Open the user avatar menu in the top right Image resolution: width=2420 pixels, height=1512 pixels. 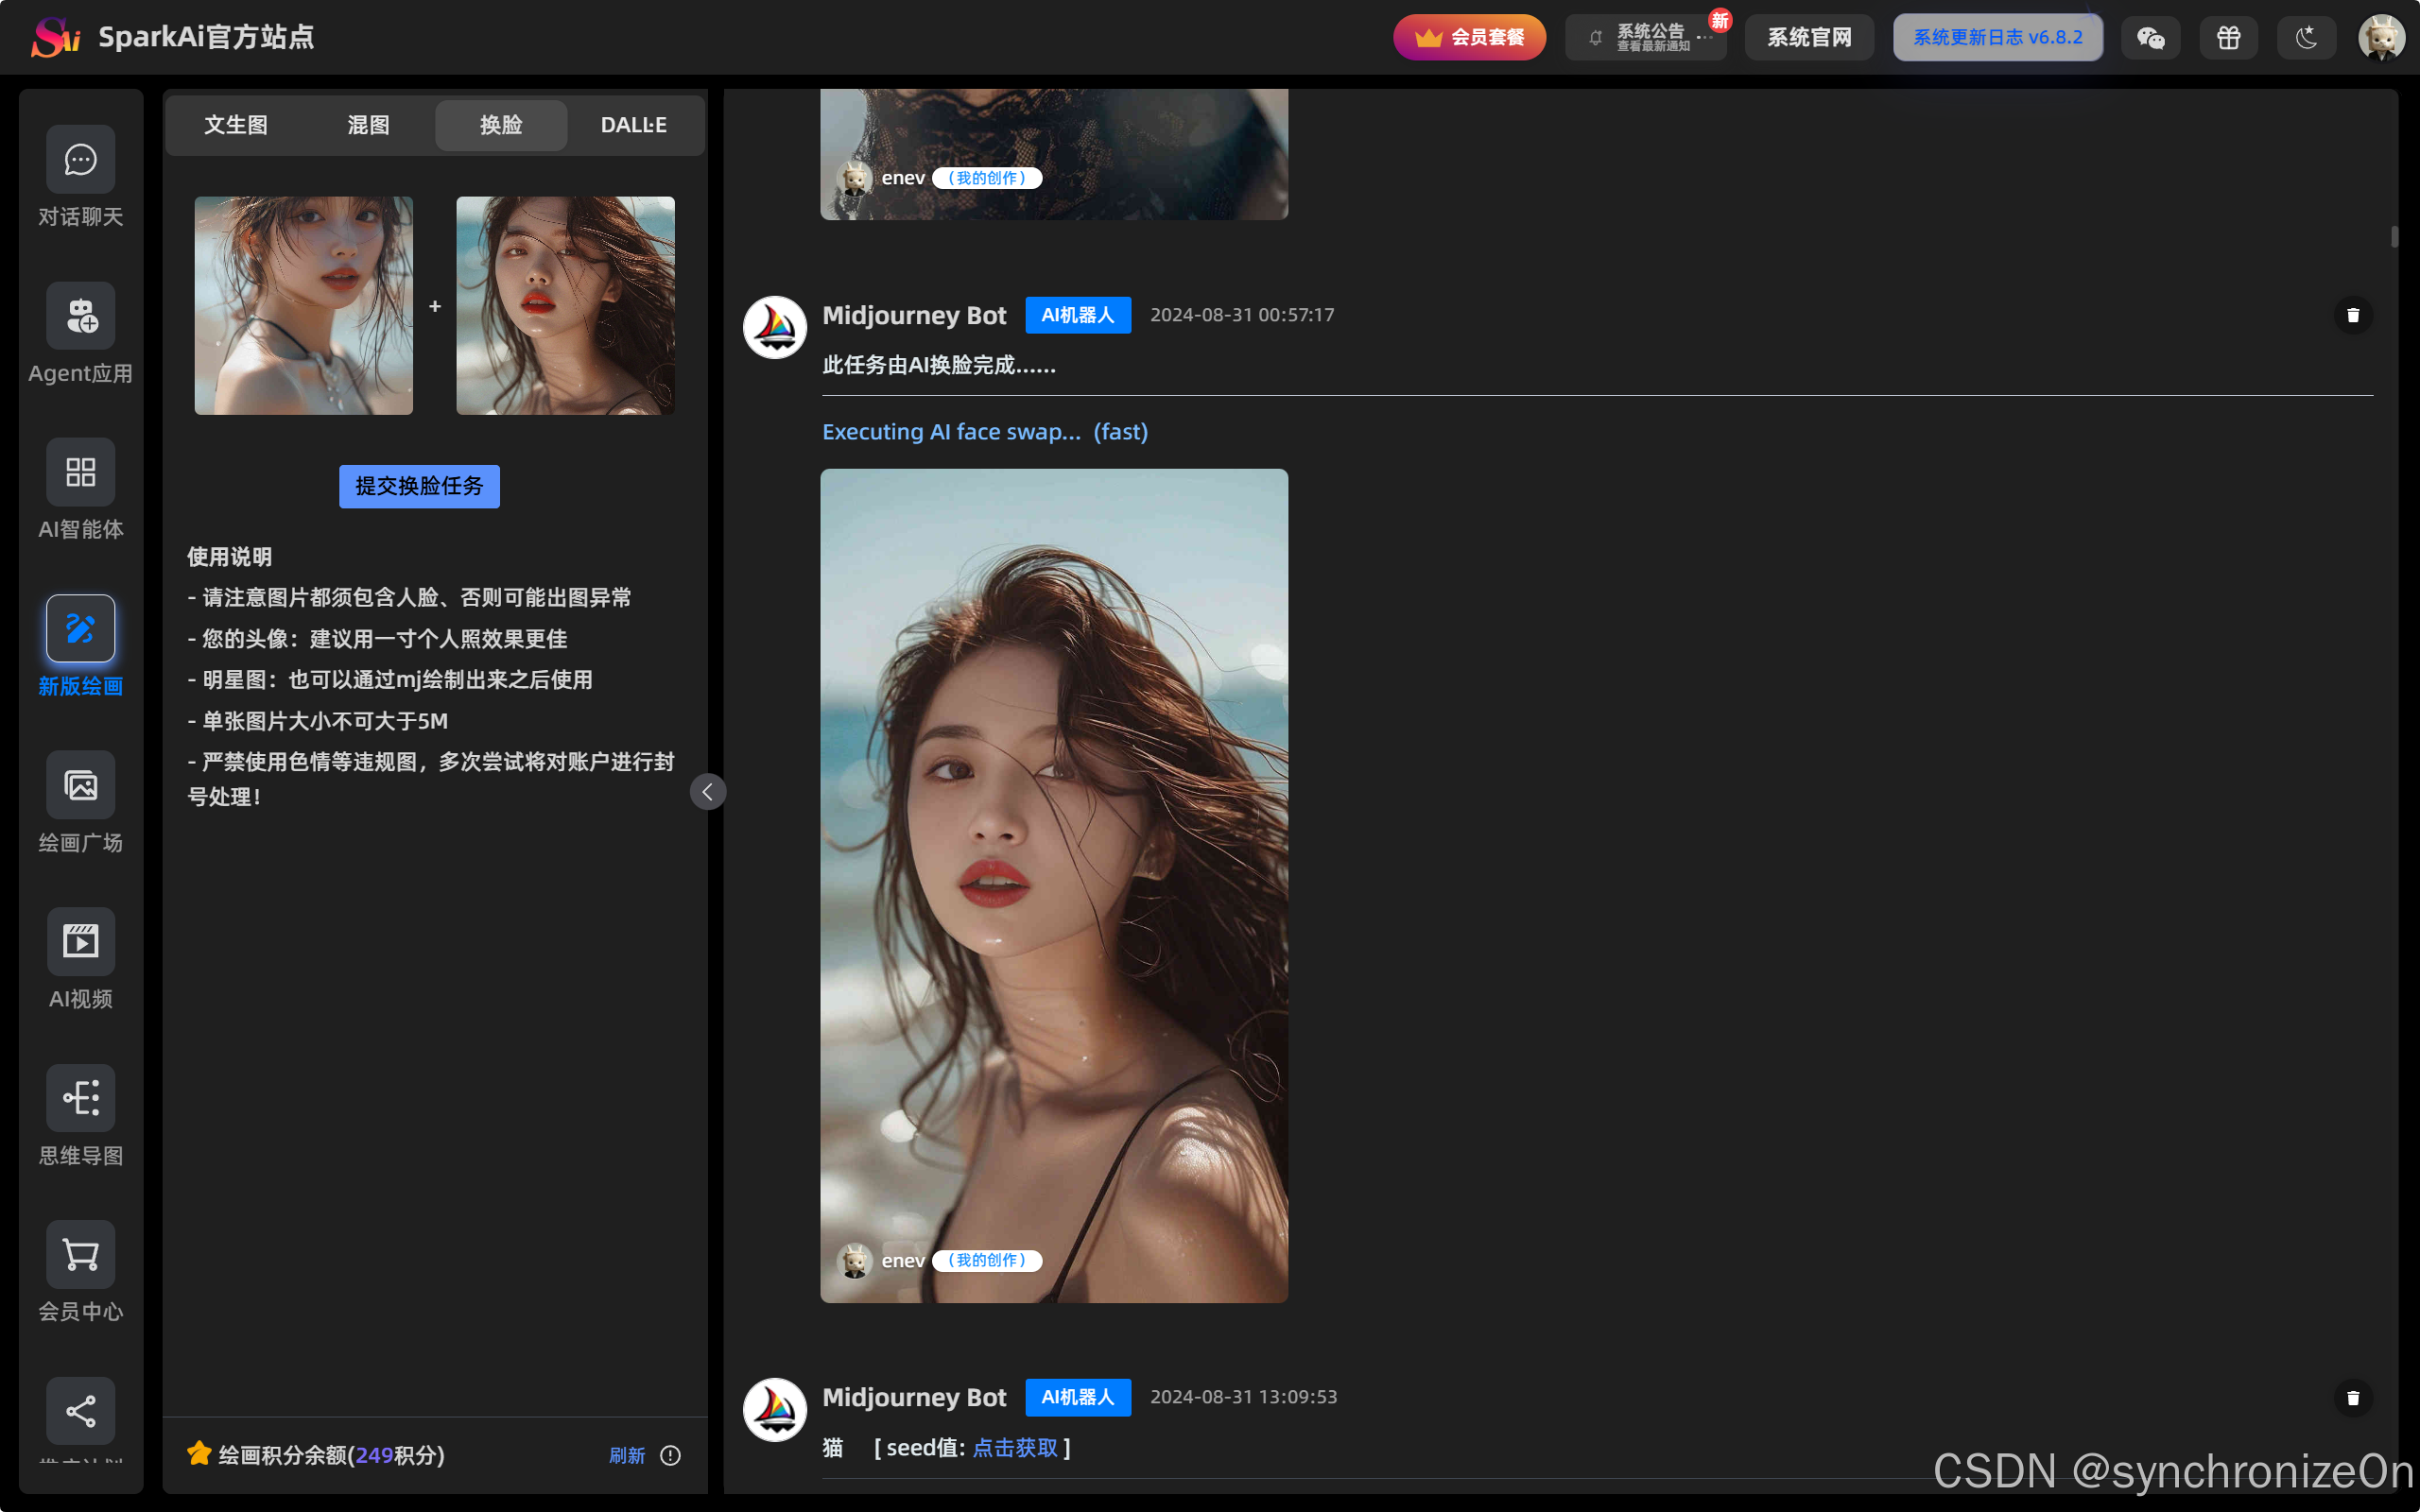click(2381, 38)
